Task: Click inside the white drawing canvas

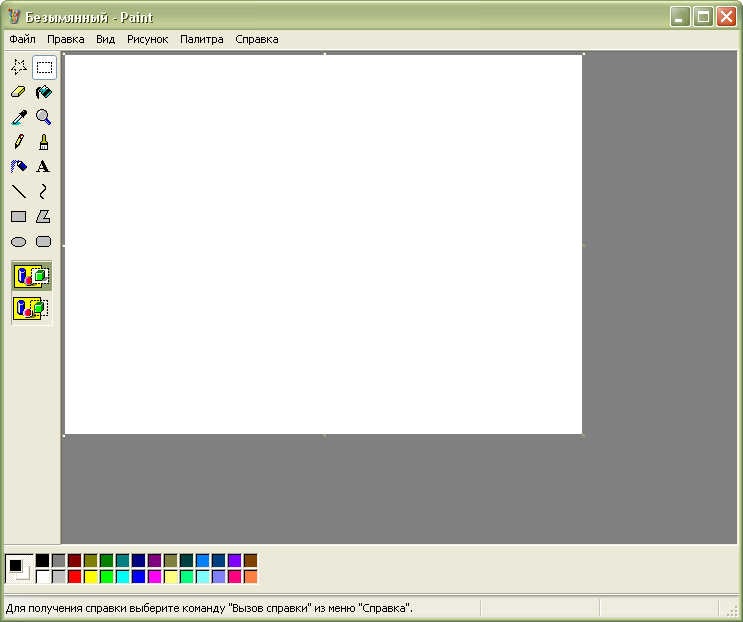Action: tap(323, 244)
